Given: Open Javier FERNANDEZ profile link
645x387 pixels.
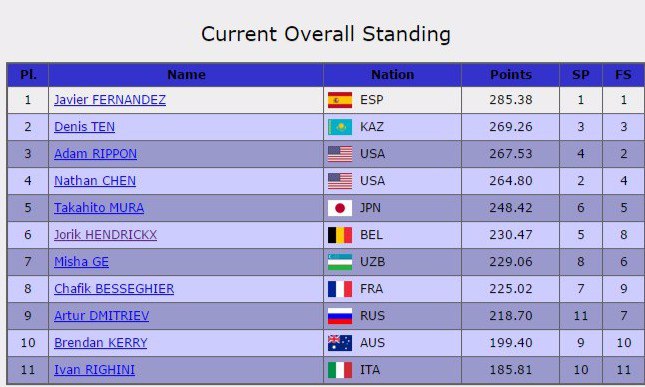Looking at the screenshot, I should (110, 100).
